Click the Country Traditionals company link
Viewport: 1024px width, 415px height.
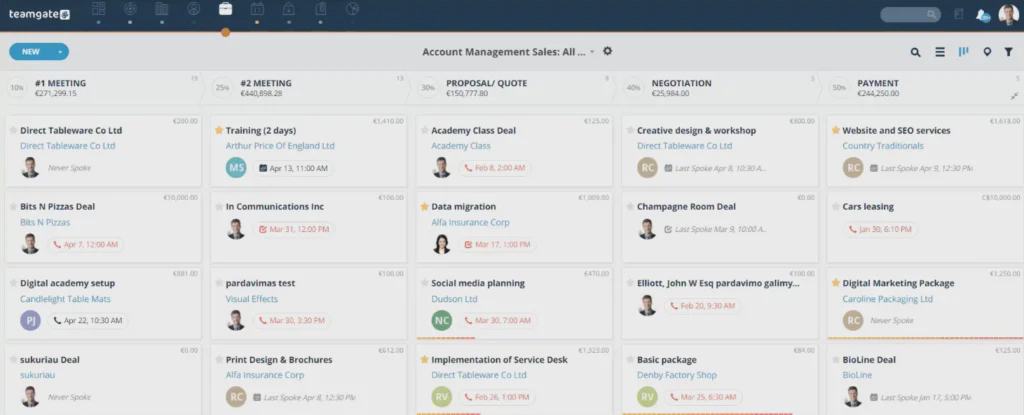(883, 146)
